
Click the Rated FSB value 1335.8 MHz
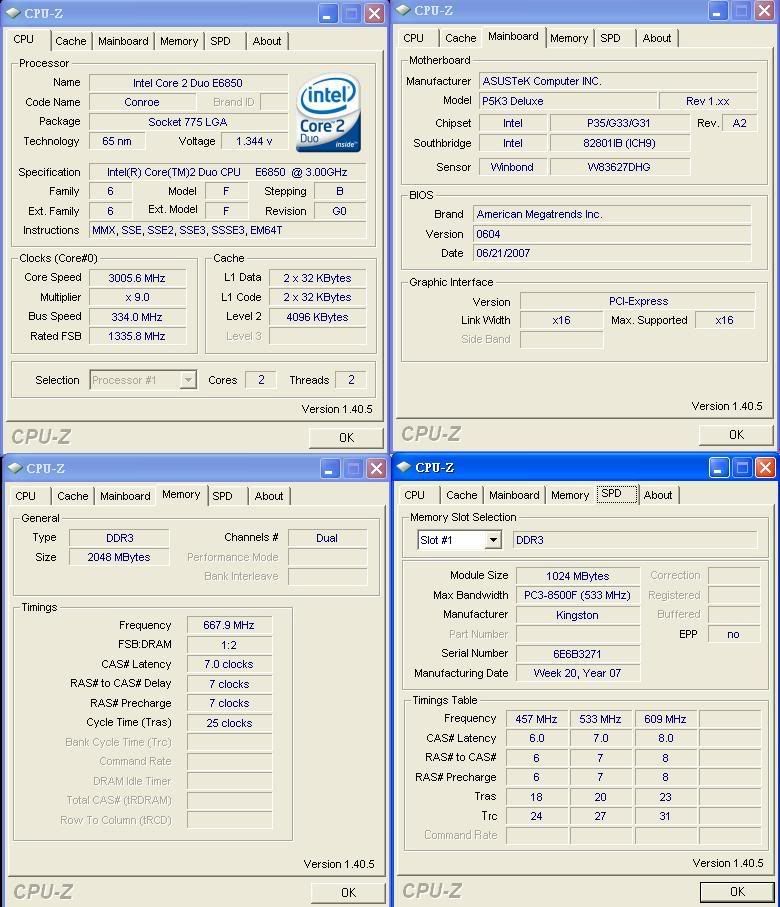point(137,336)
